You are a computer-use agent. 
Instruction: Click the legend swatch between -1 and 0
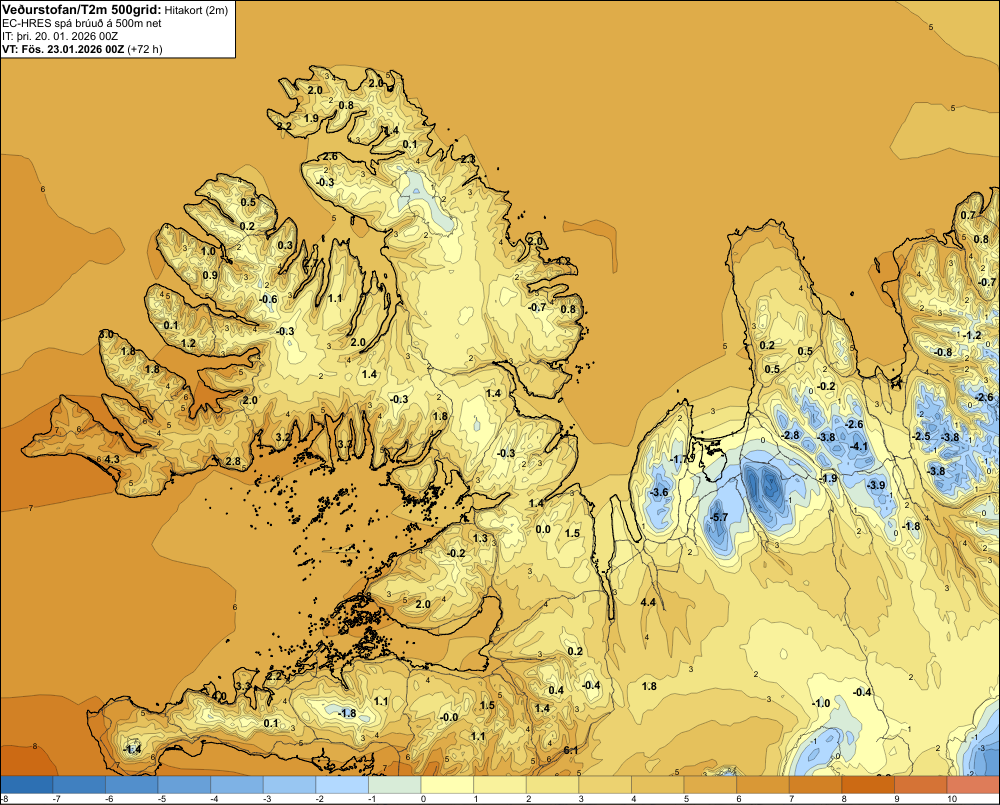click(x=395, y=785)
